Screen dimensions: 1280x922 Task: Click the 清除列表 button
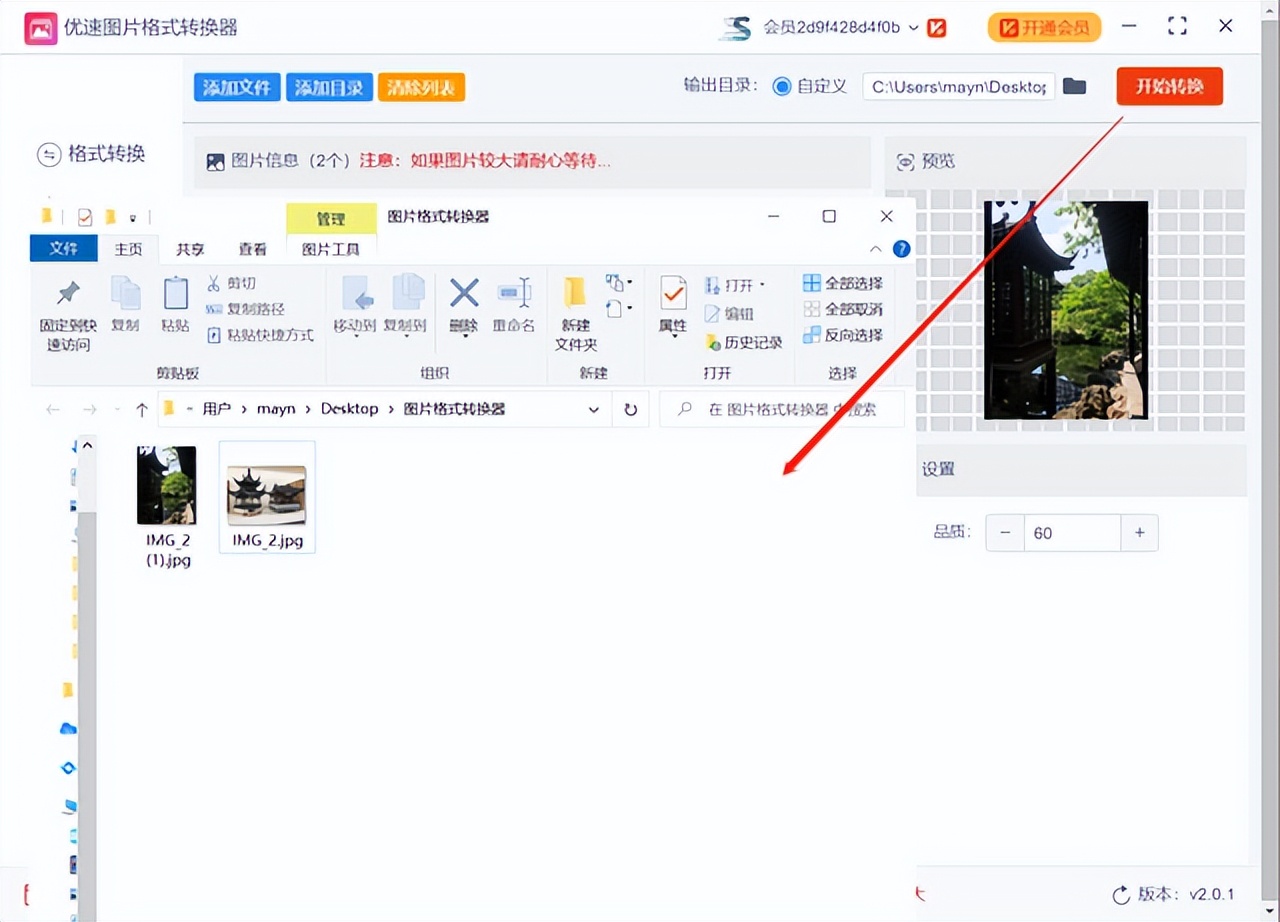pos(421,87)
